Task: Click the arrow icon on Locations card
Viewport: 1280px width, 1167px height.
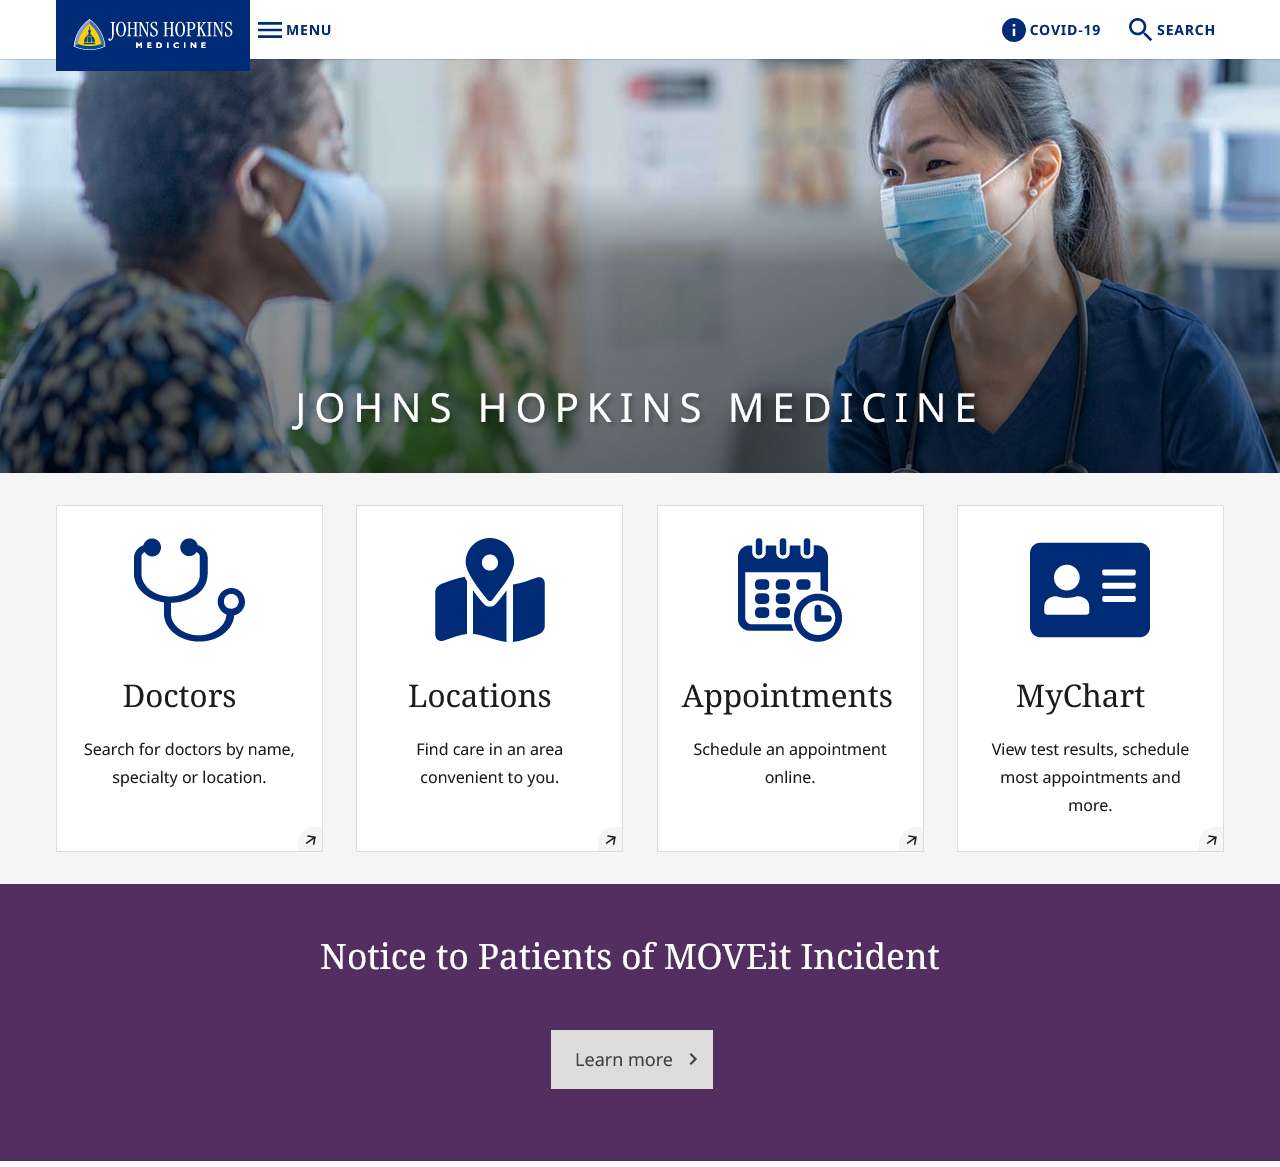Action: click(x=611, y=840)
